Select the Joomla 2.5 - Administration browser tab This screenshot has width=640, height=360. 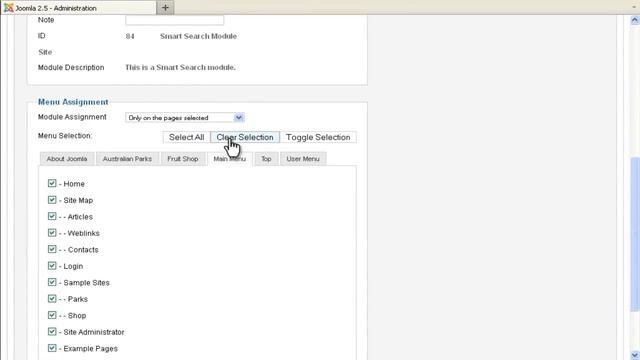[78, 8]
